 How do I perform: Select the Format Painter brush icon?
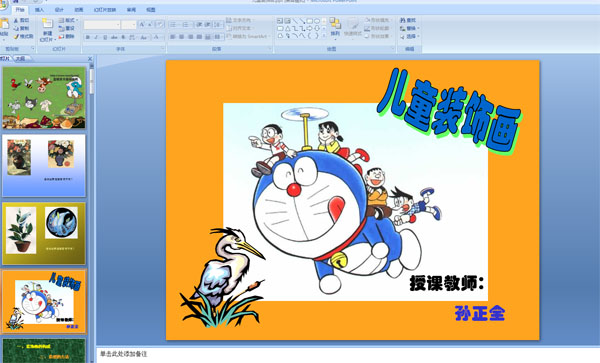pyautogui.click(x=16, y=37)
